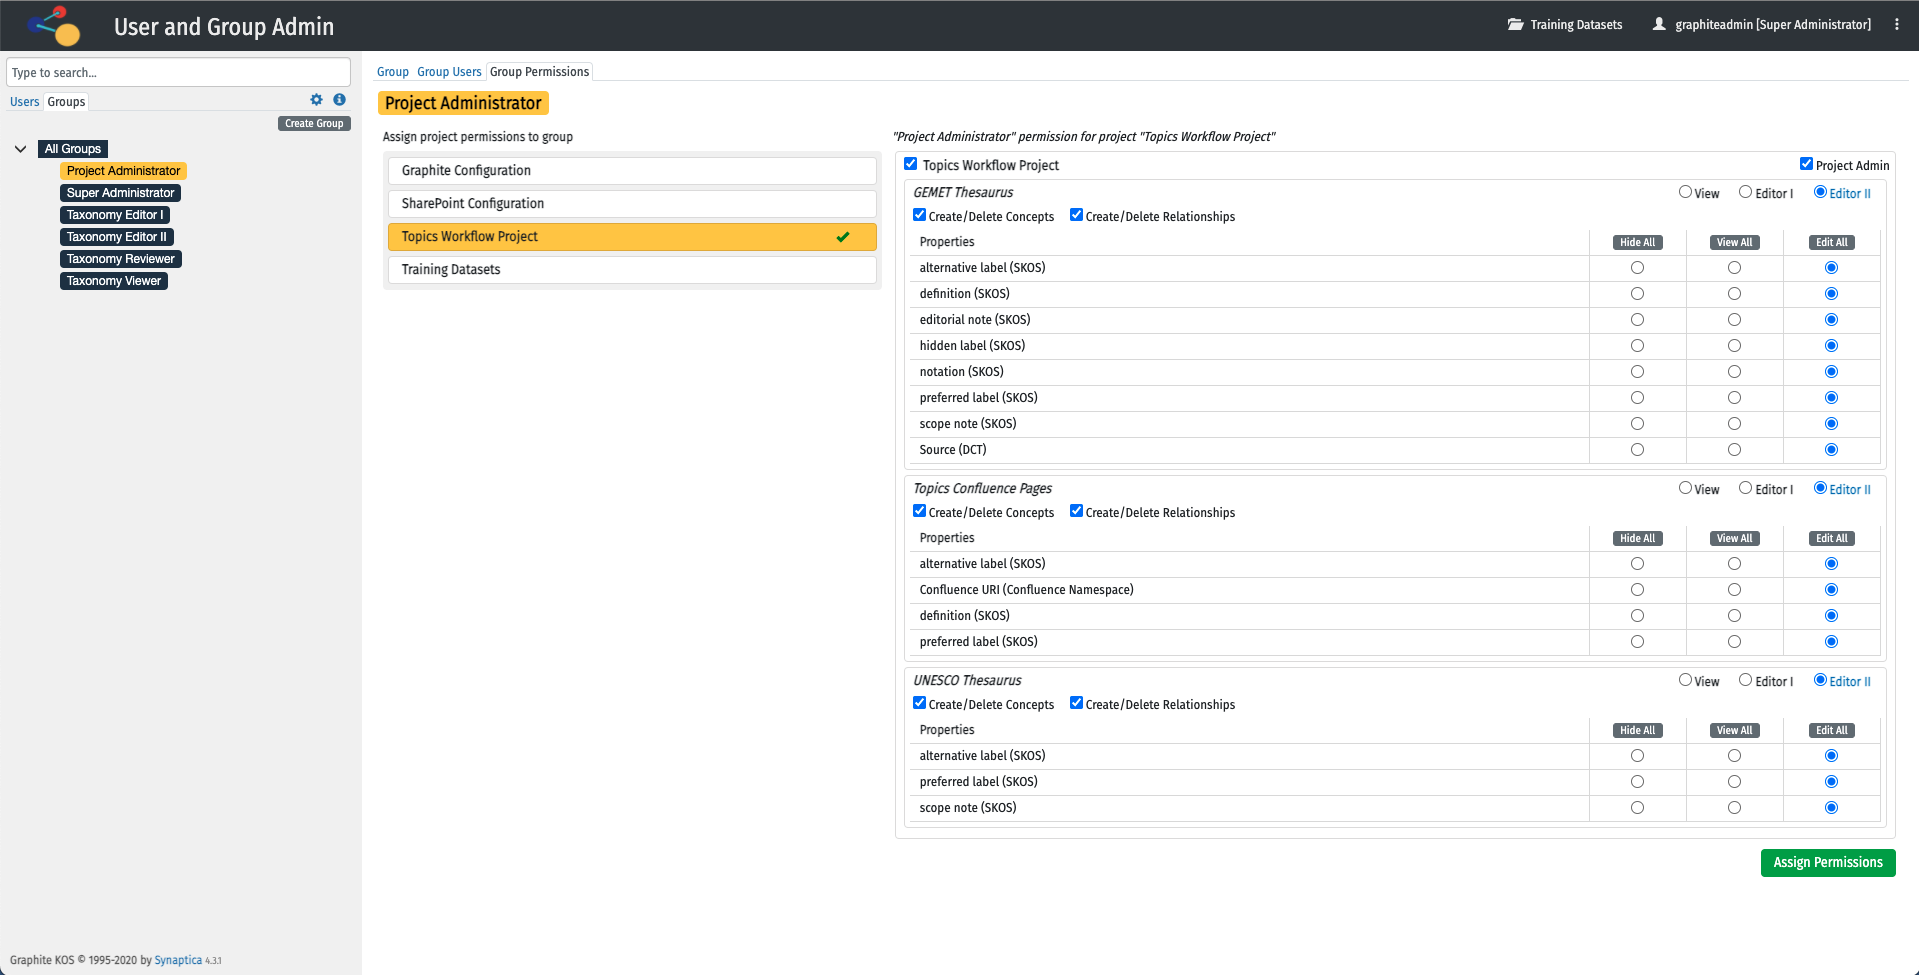Uncheck Create/Delete Relationships for UNESCO Thesaurus
Viewport: 1919px width, 975px height.
[x=1076, y=703]
